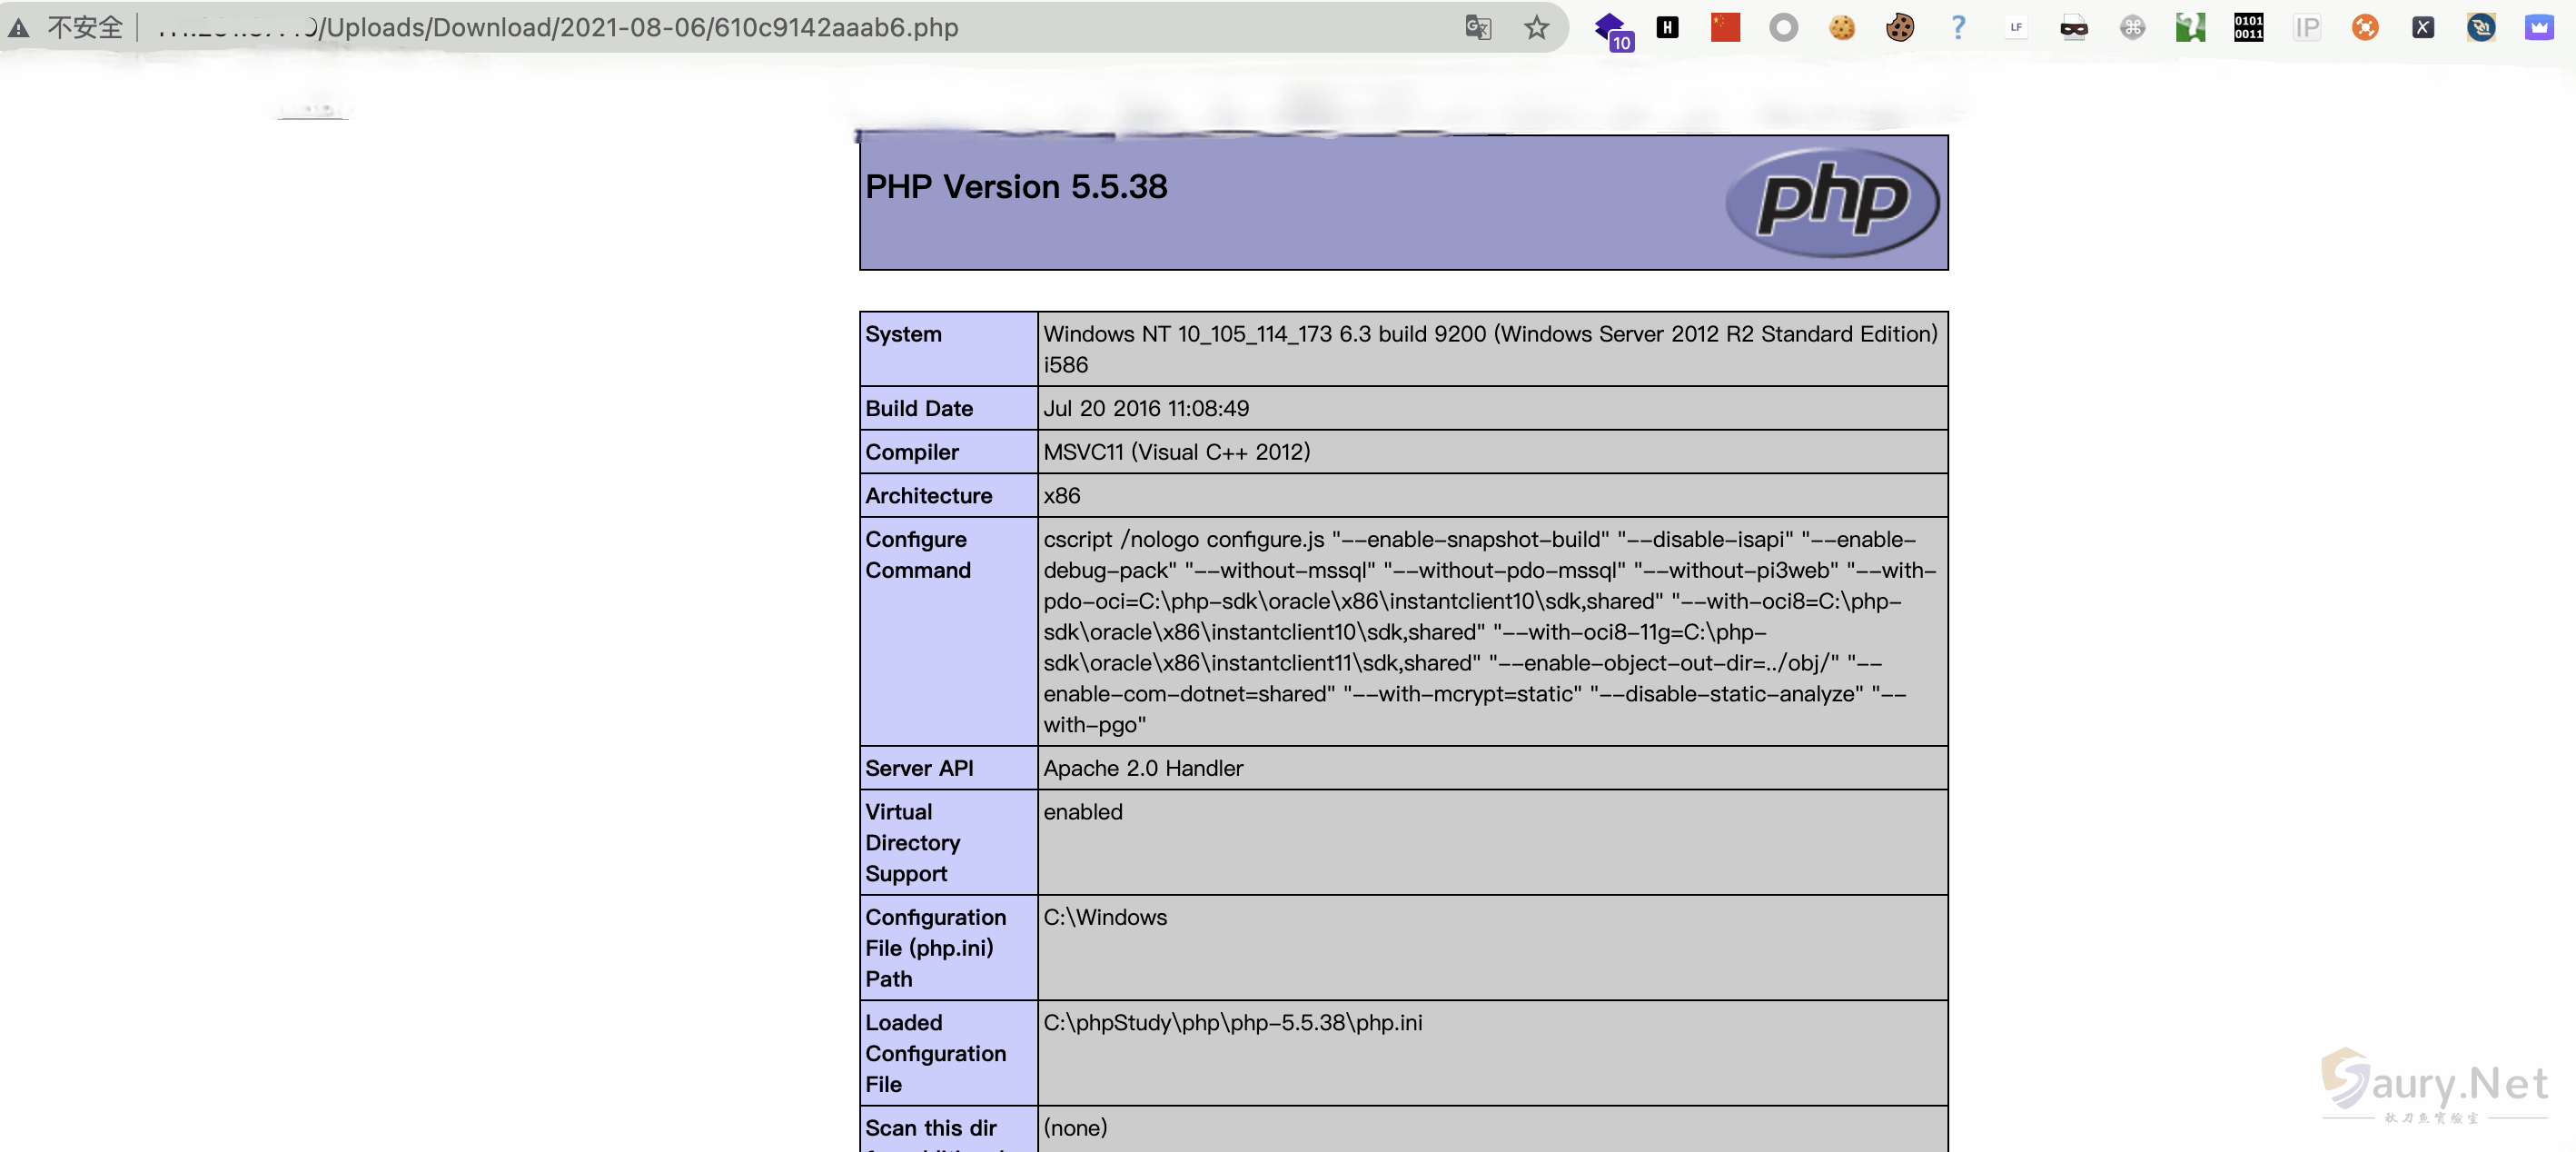Click the black H extension icon
This screenshot has height=1152, width=2576.
tap(1667, 27)
